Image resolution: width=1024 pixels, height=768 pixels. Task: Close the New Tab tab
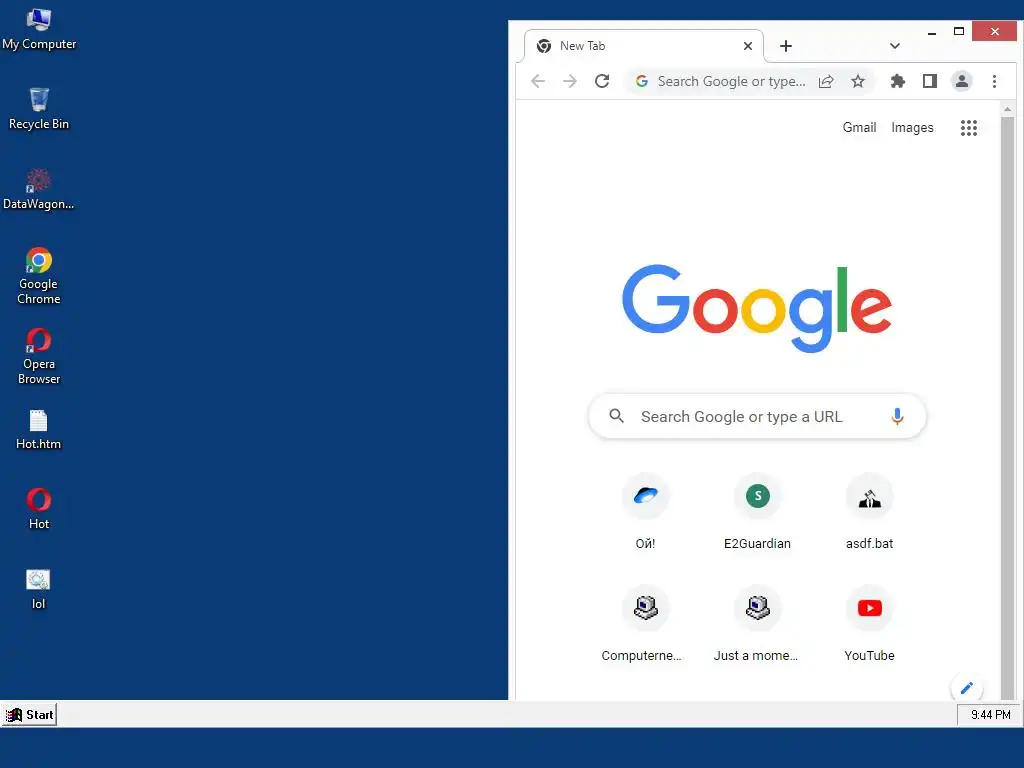pos(748,46)
